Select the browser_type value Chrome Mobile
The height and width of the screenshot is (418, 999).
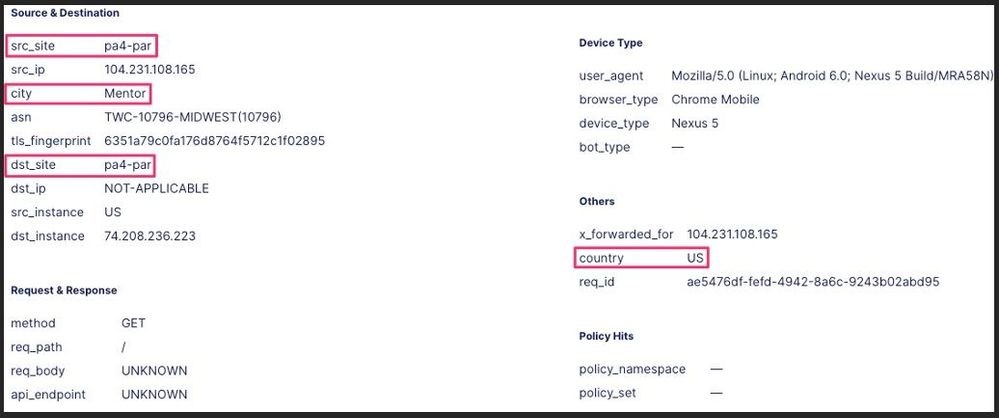(x=715, y=100)
